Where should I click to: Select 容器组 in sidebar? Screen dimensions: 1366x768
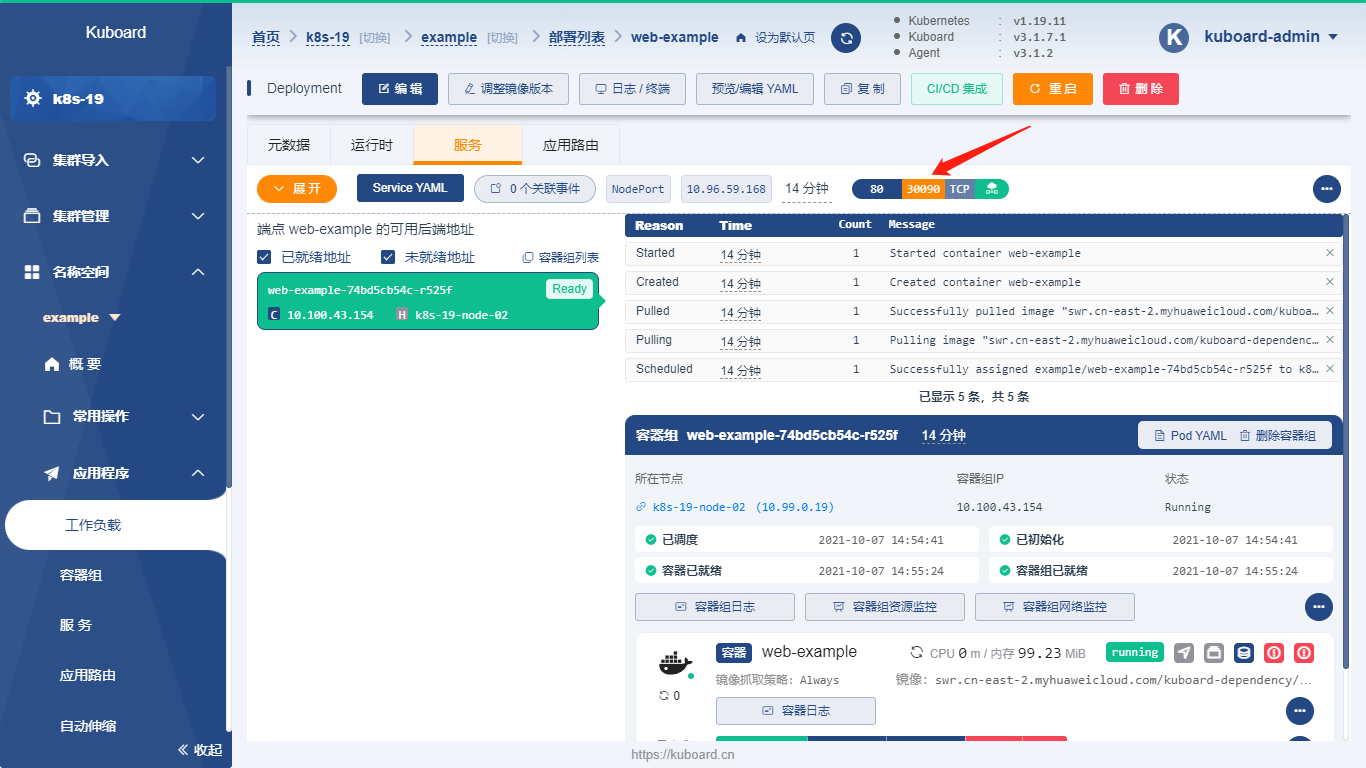81,575
